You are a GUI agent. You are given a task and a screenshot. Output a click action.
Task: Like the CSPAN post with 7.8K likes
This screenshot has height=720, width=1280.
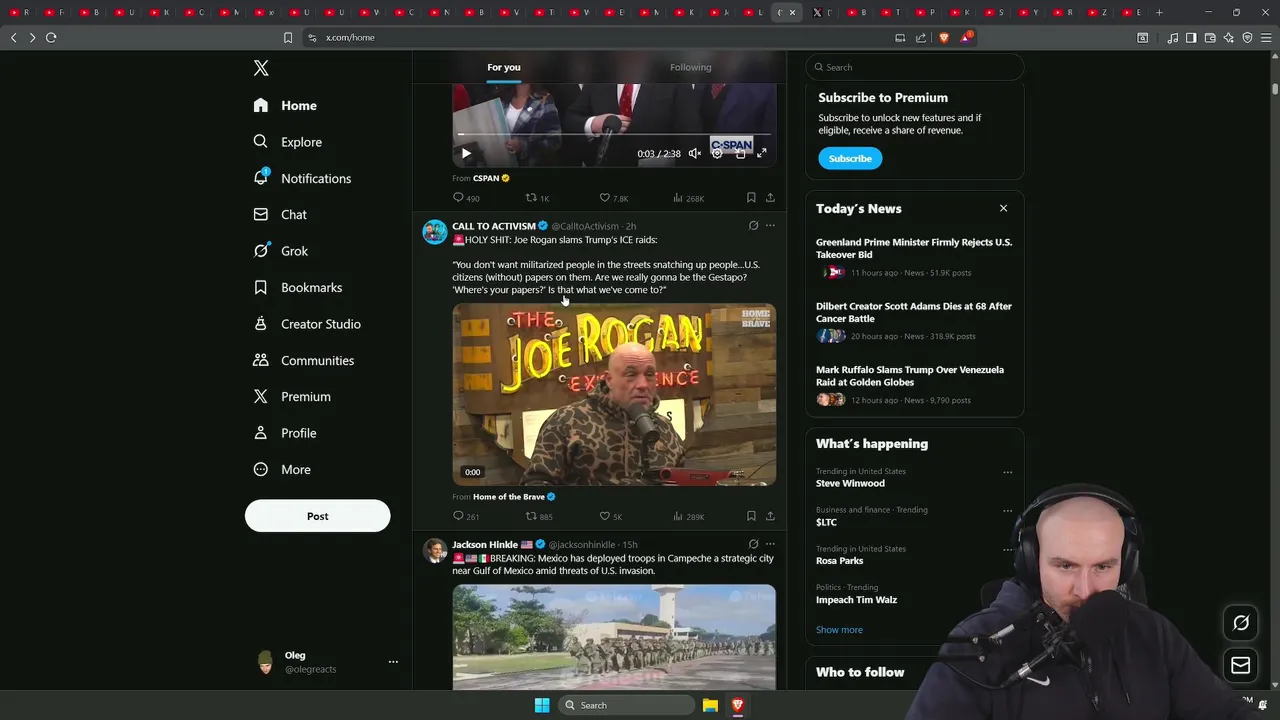pyautogui.click(x=613, y=198)
